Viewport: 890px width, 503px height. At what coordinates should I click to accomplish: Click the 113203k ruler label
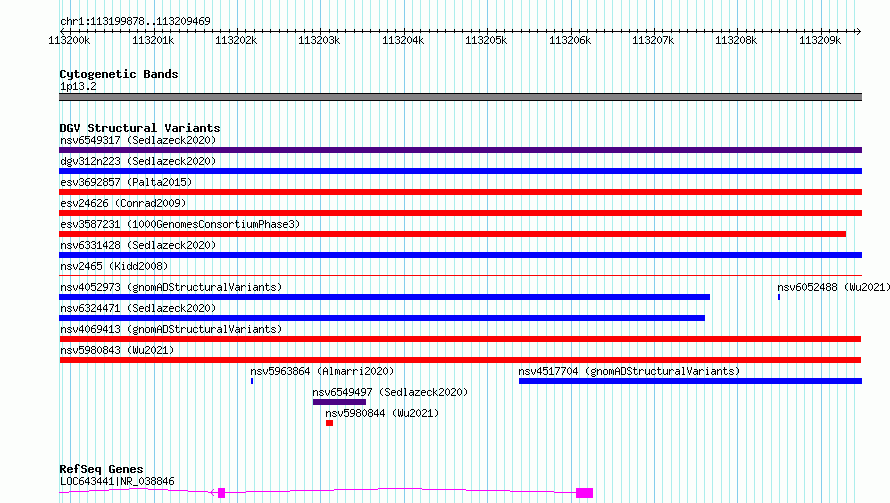coord(319,40)
